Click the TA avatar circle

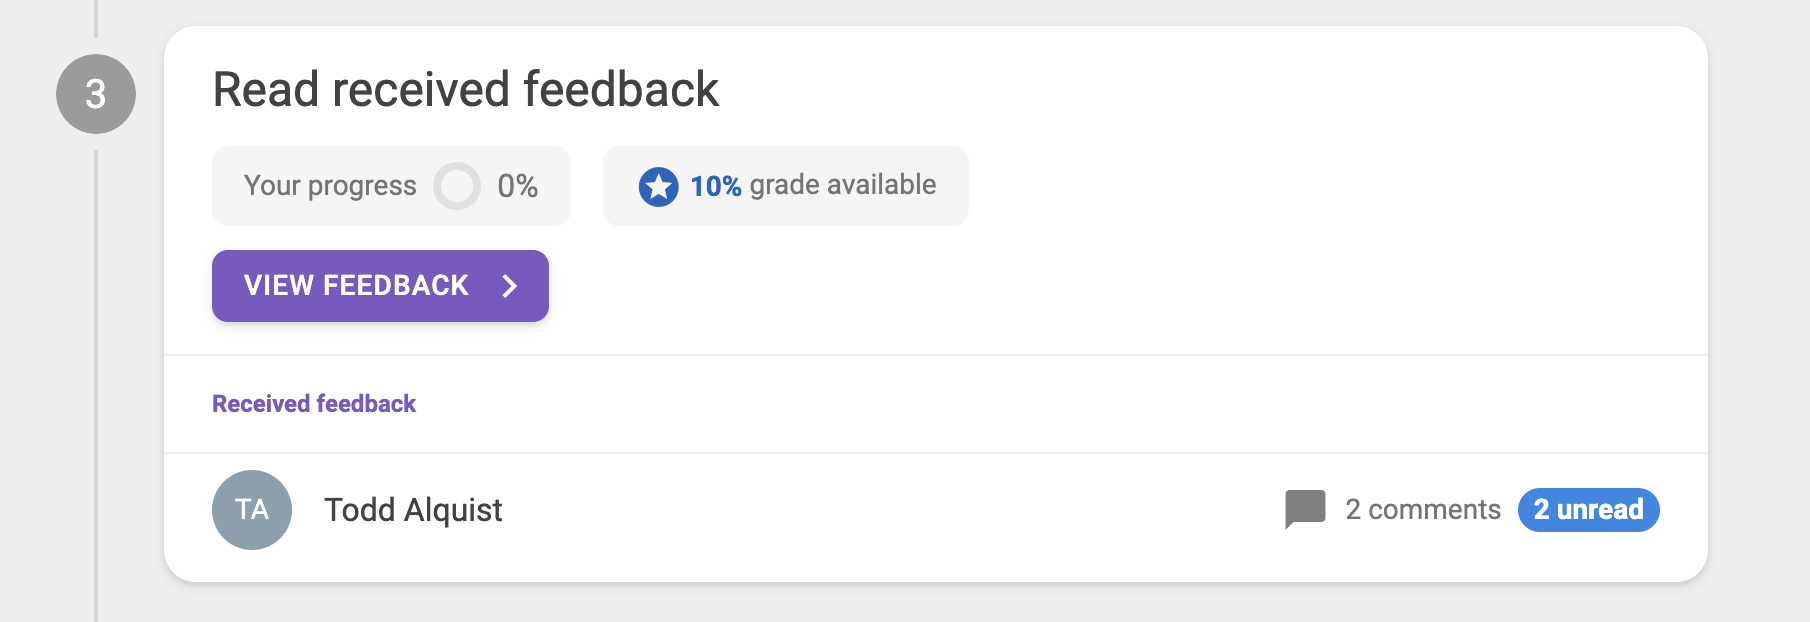pos(252,510)
